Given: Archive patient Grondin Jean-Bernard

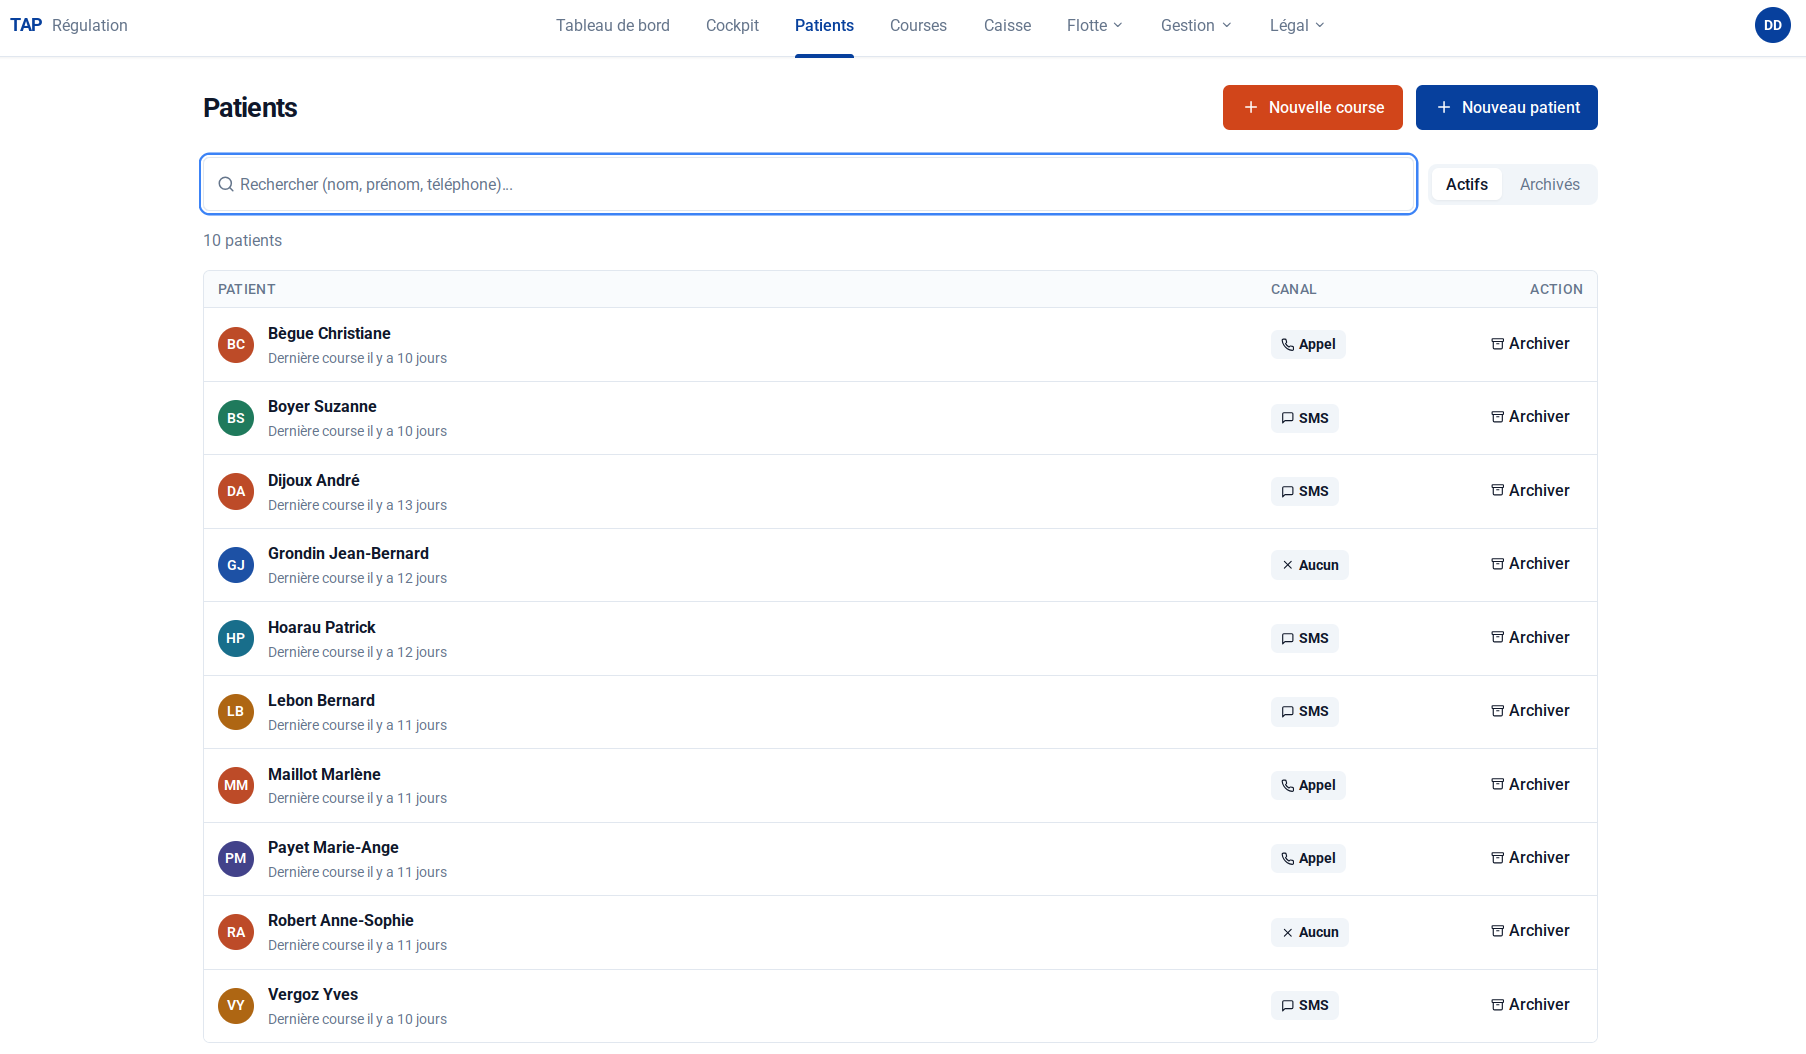Looking at the screenshot, I should coord(1530,564).
